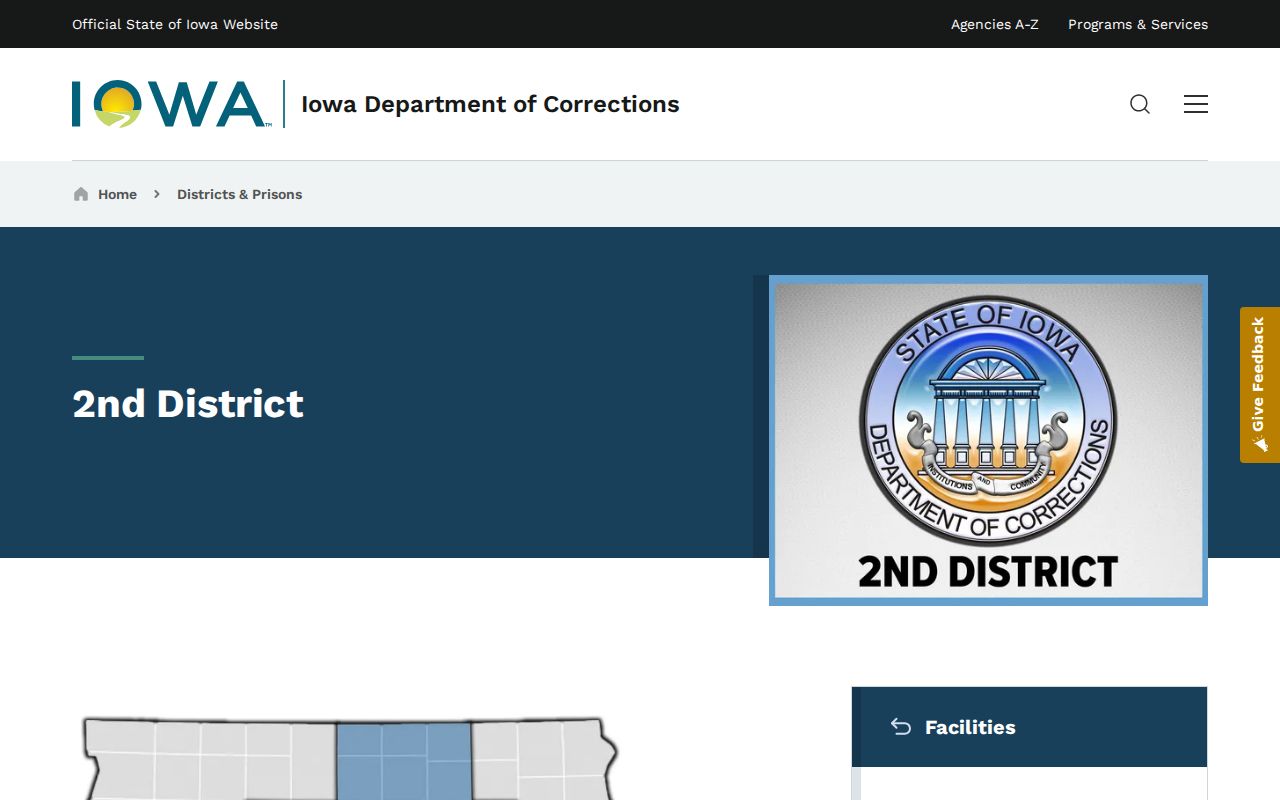Screen dimensions: 1280x800
Task: Click Iowa Department of Corrections title
Action: [490, 104]
